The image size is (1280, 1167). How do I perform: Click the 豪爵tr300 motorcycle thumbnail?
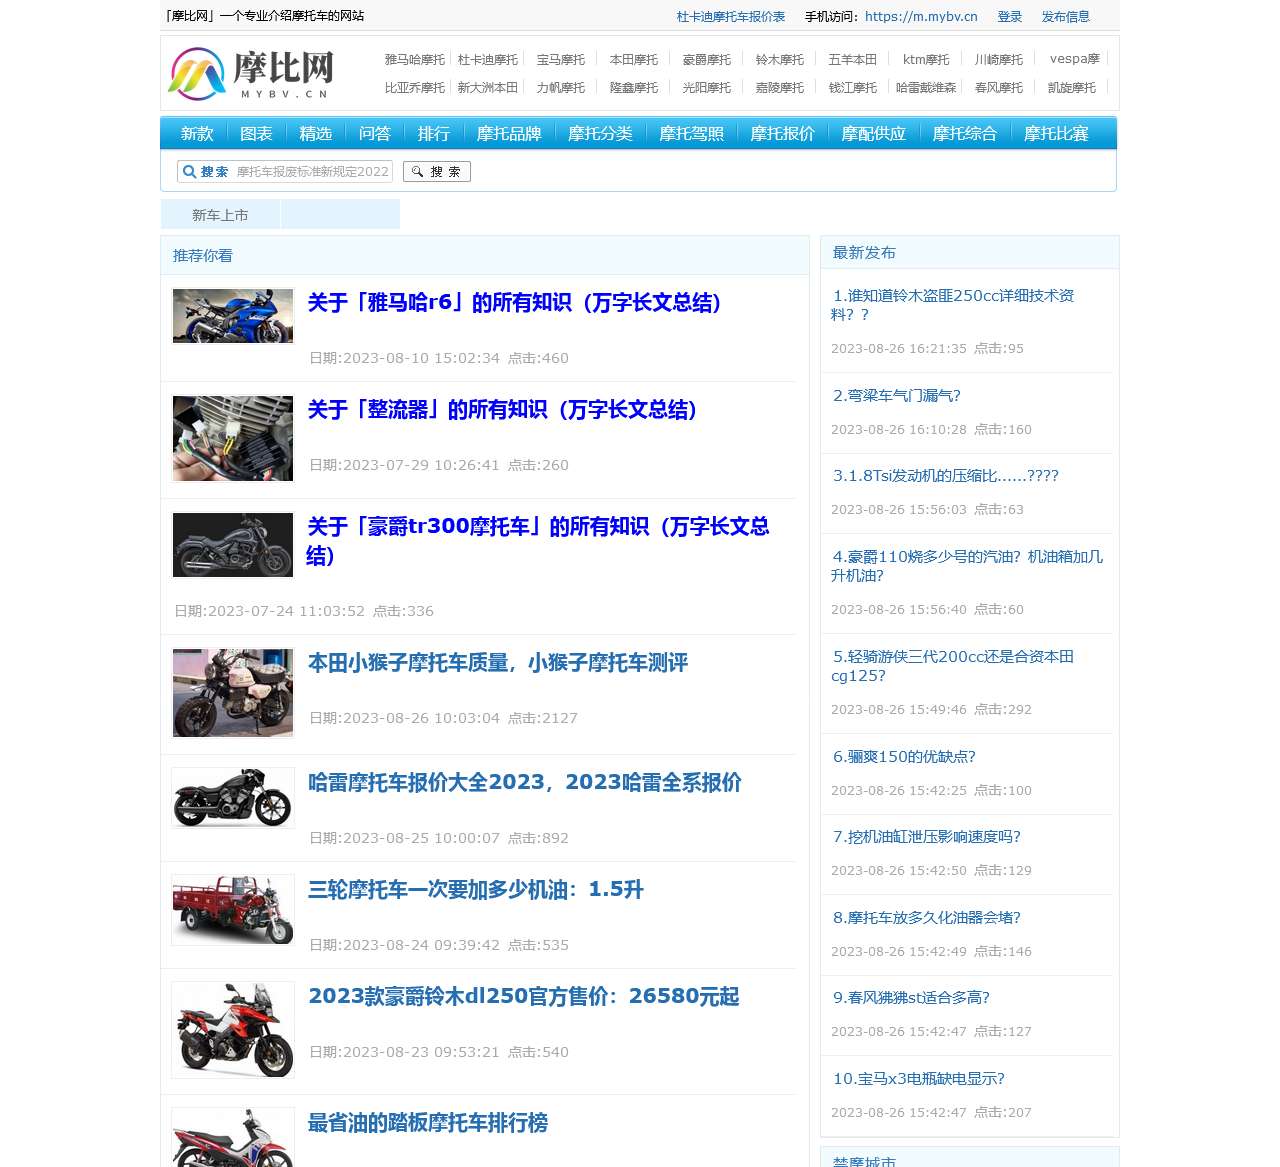pyautogui.click(x=233, y=545)
